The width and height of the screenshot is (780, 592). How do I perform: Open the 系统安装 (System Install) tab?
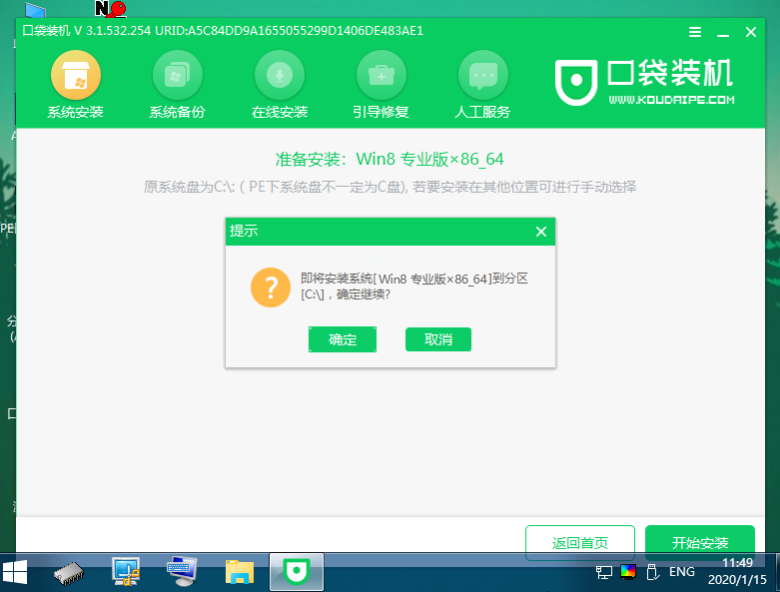(x=75, y=86)
